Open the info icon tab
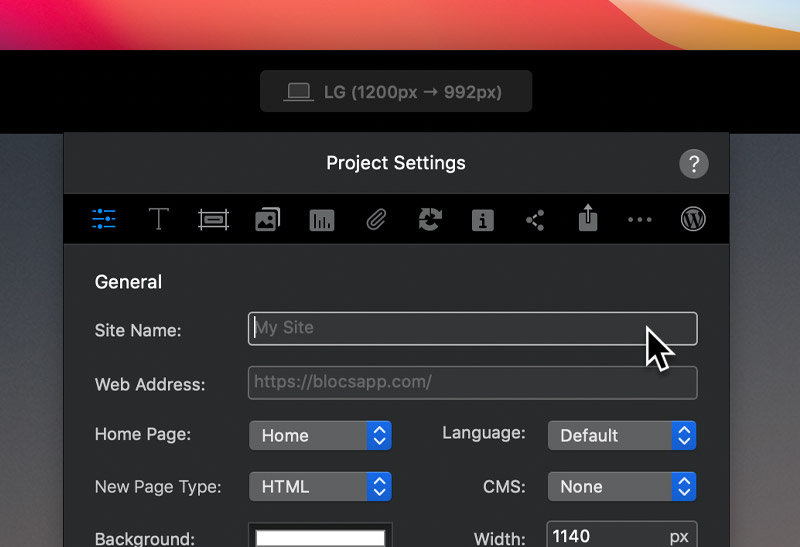The image size is (800, 547). 483,220
